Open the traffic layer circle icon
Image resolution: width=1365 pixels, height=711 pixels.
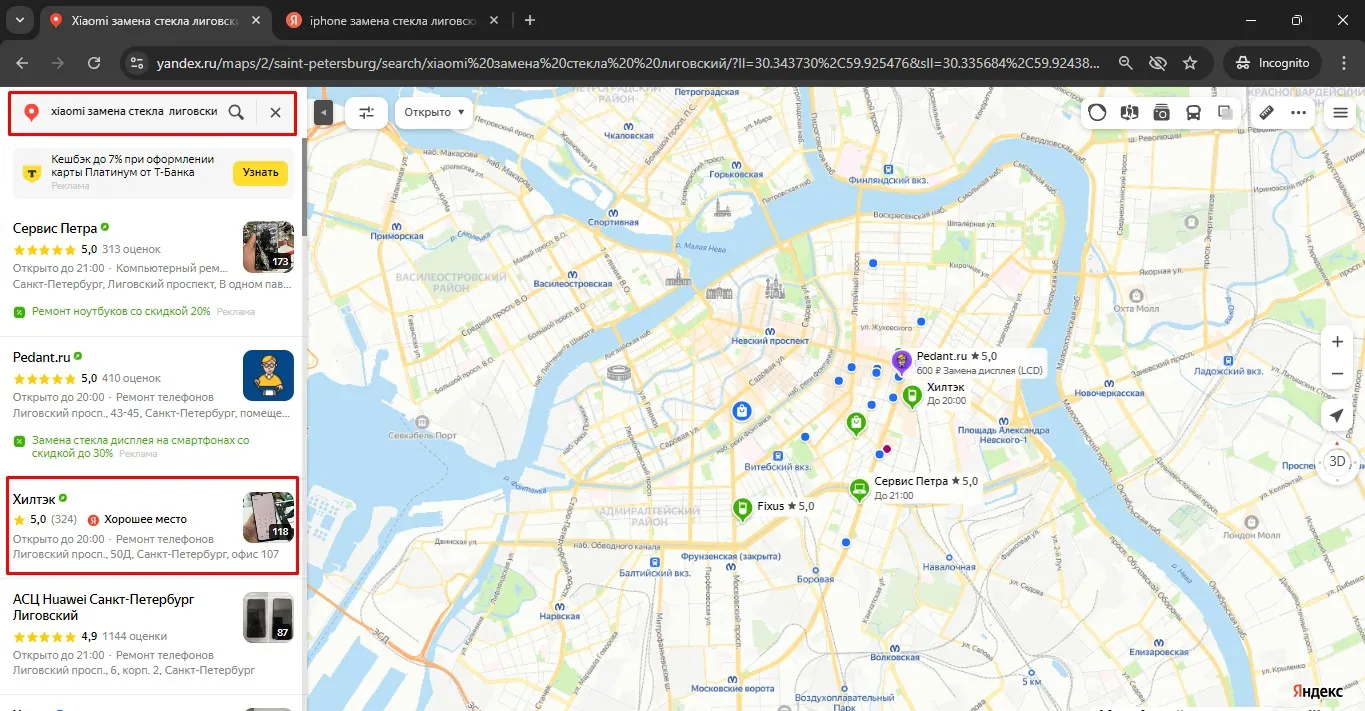click(x=1097, y=113)
